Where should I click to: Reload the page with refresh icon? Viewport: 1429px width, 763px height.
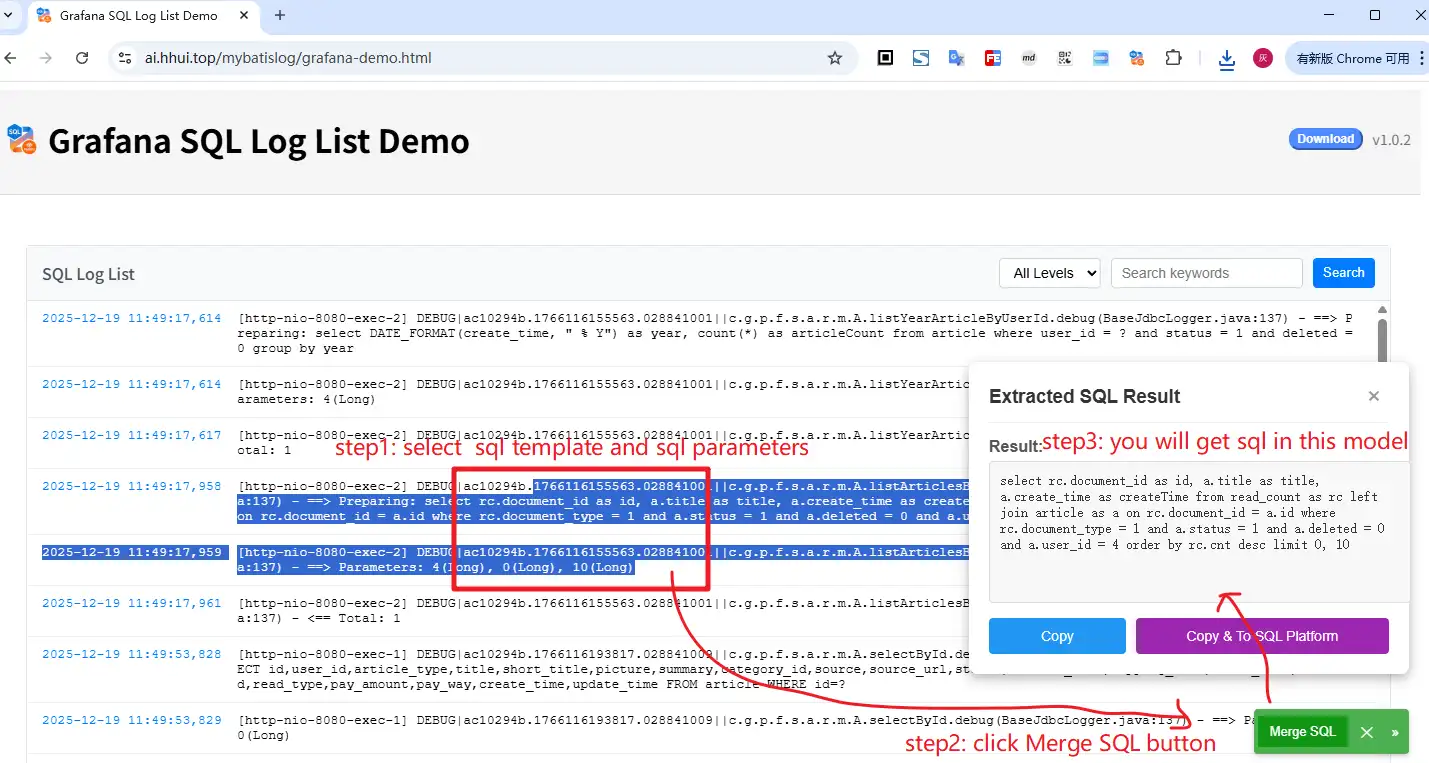click(82, 58)
